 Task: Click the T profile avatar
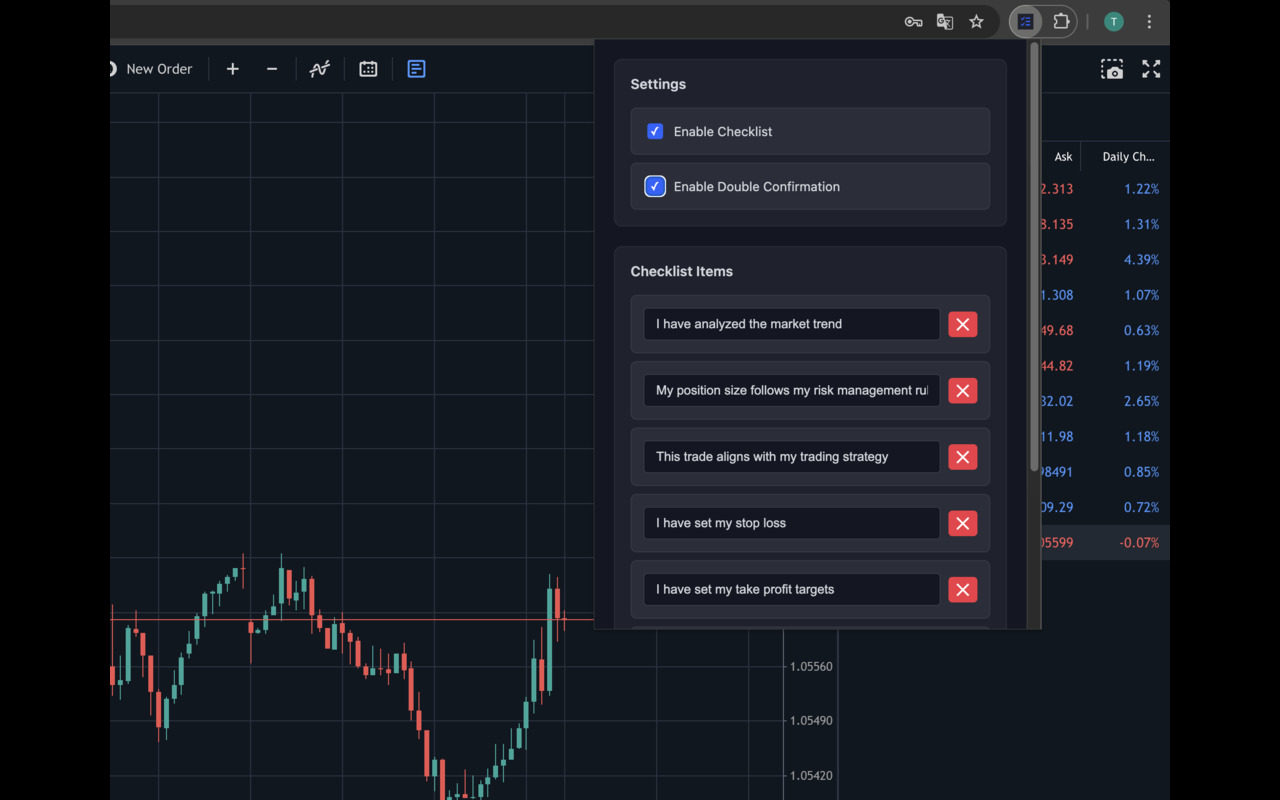pos(1113,21)
